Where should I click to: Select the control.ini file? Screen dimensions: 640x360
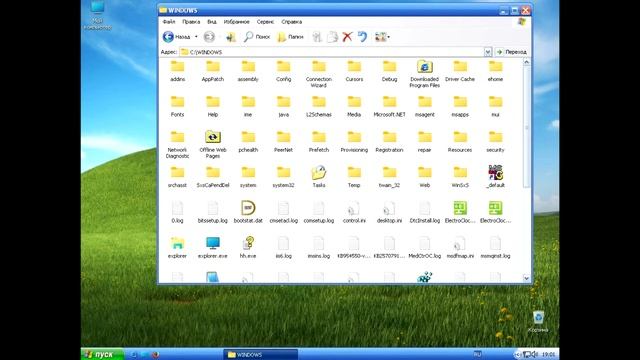click(x=354, y=212)
